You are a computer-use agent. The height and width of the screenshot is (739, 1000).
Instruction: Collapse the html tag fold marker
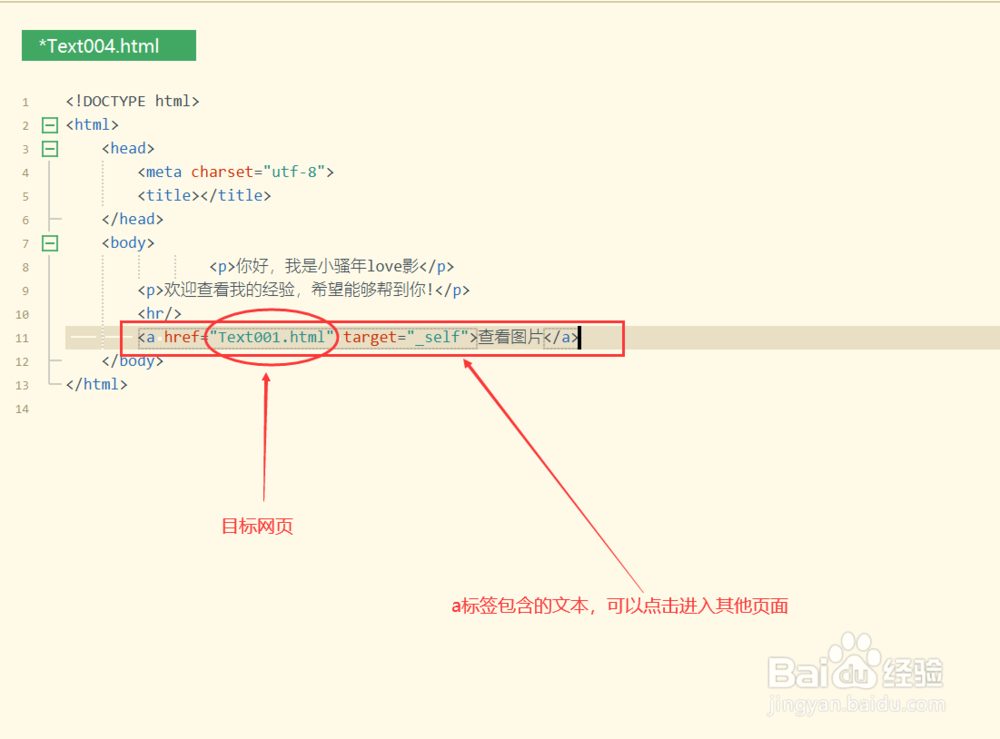point(50,125)
